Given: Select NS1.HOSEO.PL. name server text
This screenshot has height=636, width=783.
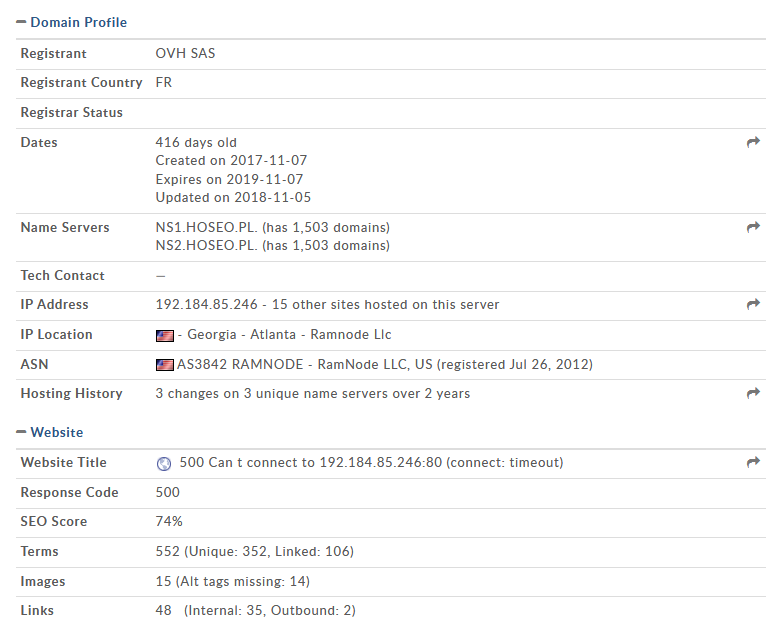Looking at the screenshot, I should tap(206, 228).
